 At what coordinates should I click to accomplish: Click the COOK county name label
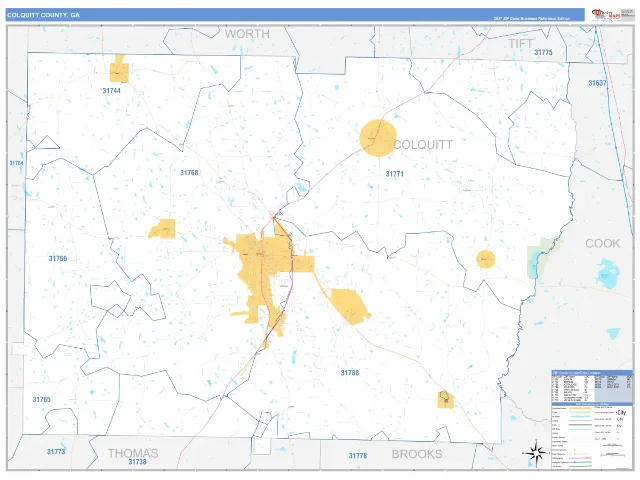[x=602, y=243]
